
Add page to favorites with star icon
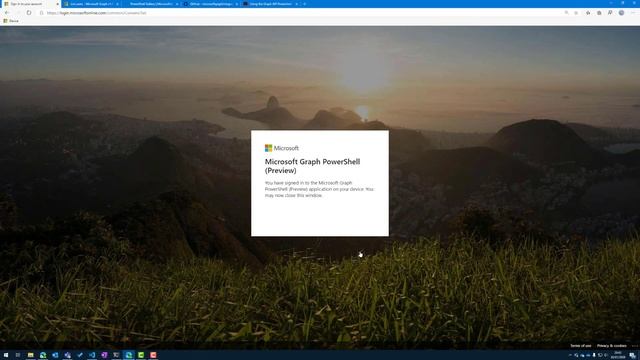click(576, 13)
